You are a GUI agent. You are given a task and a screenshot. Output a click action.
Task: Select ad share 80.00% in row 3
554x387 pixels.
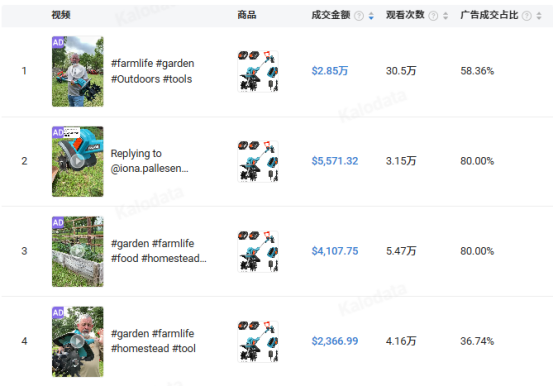[477, 251]
